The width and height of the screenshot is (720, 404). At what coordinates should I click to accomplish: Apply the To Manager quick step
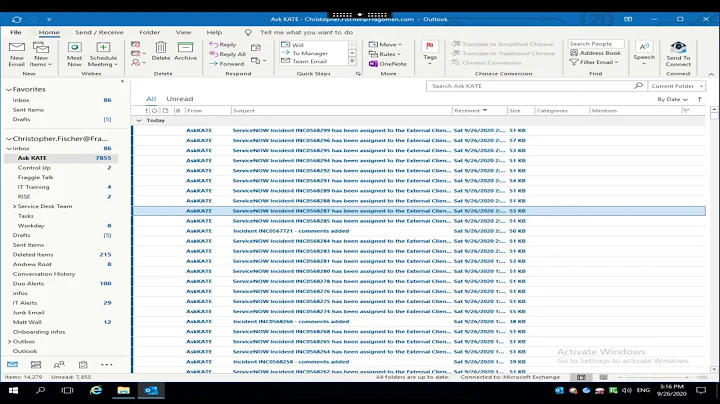[x=310, y=53]
